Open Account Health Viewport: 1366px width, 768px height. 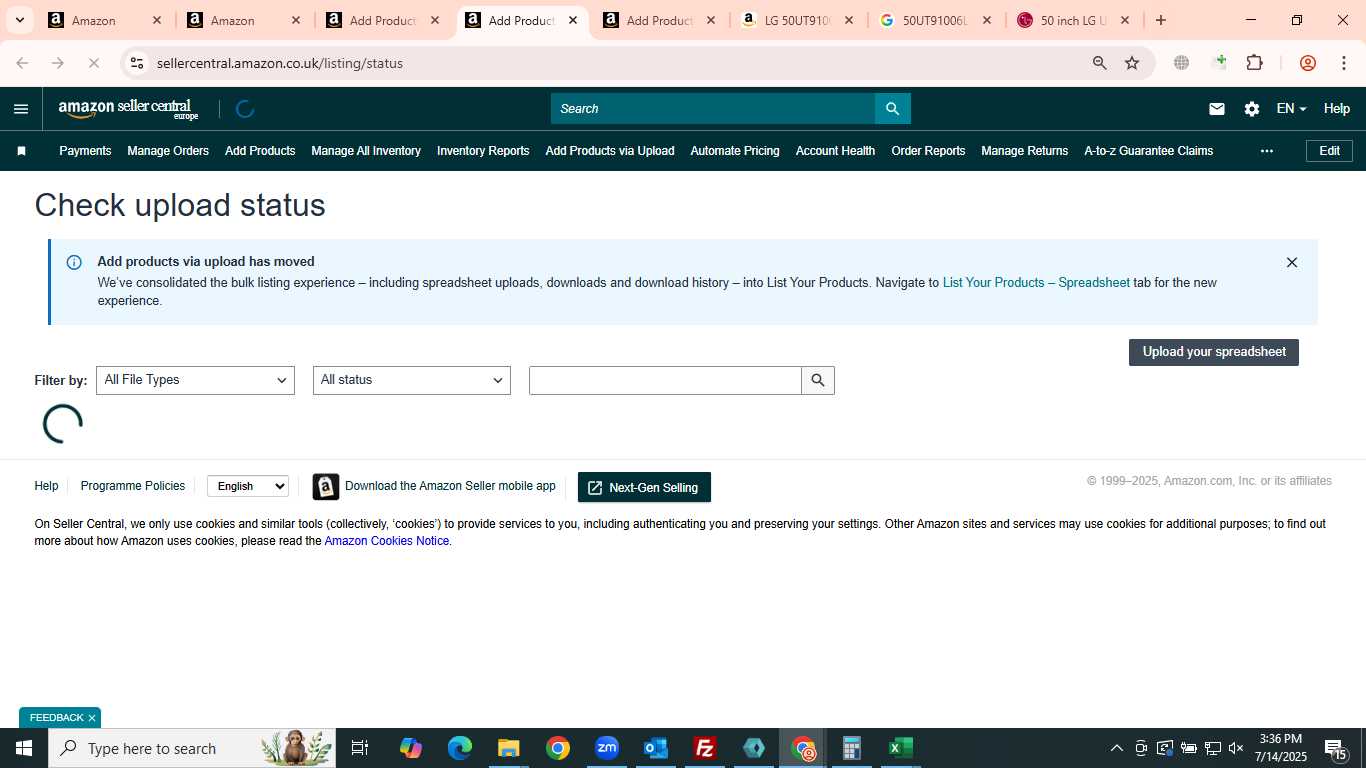pyautogui.click(x=835, y=151)
